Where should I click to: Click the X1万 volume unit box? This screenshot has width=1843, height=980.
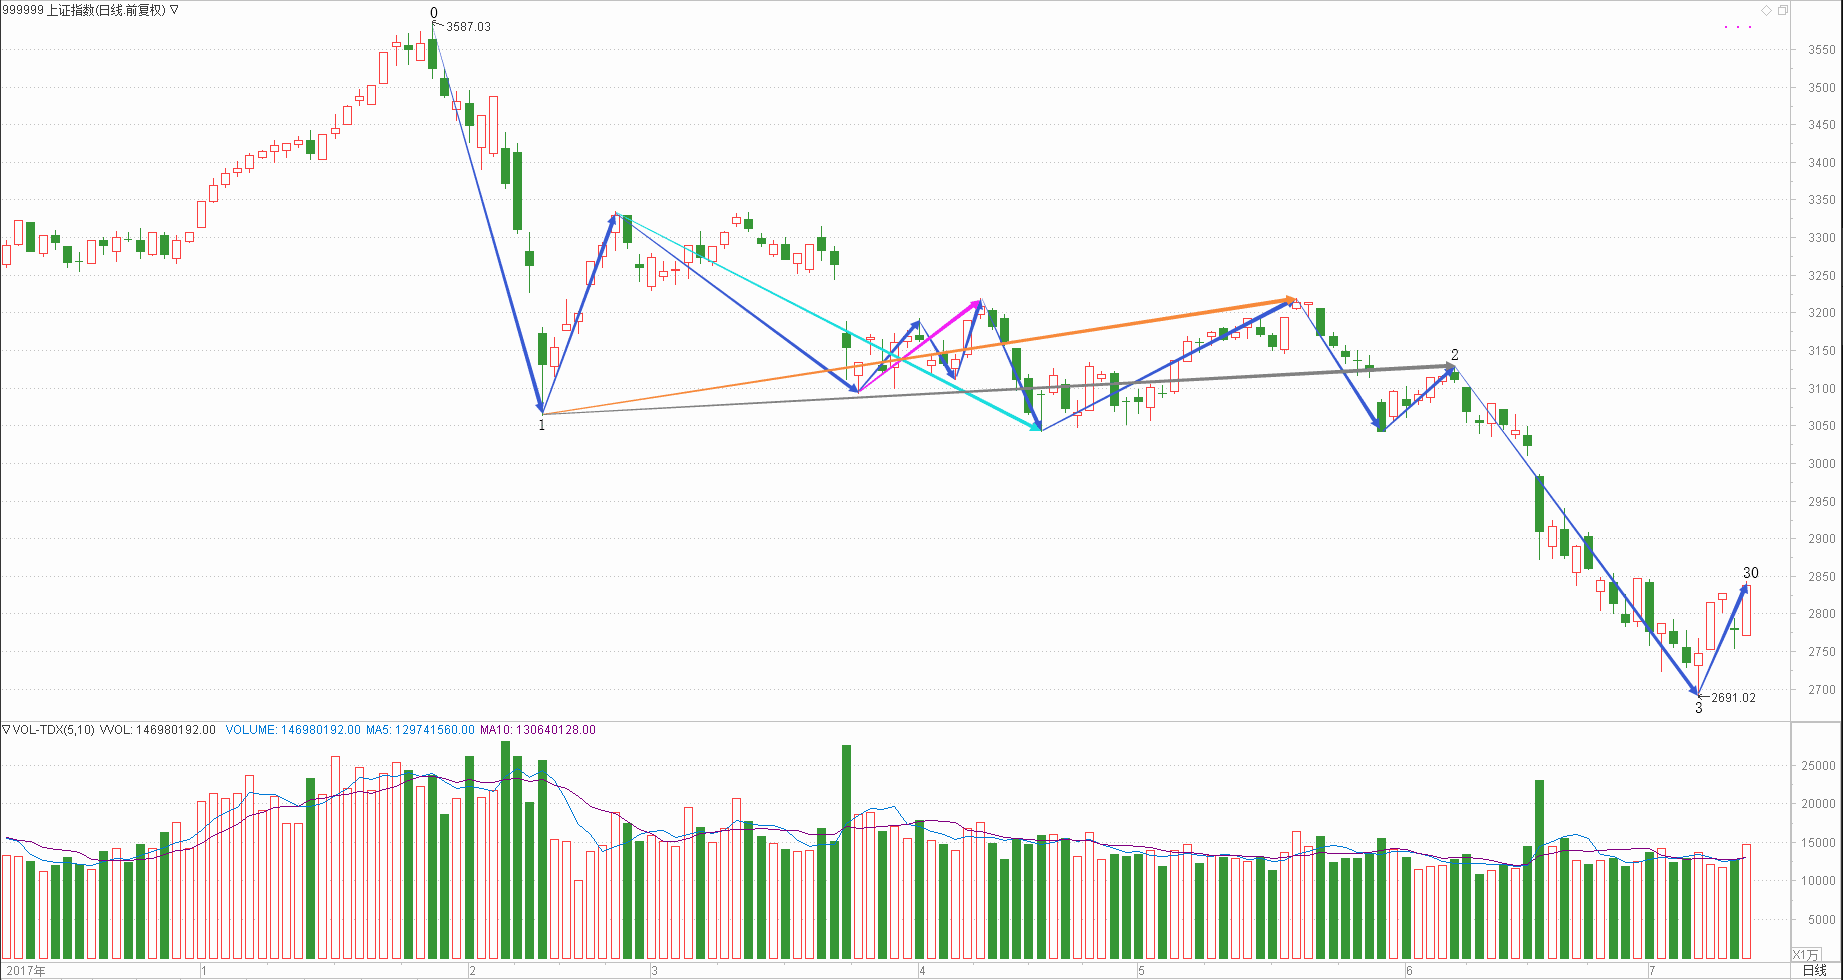tap(1806, 955)
